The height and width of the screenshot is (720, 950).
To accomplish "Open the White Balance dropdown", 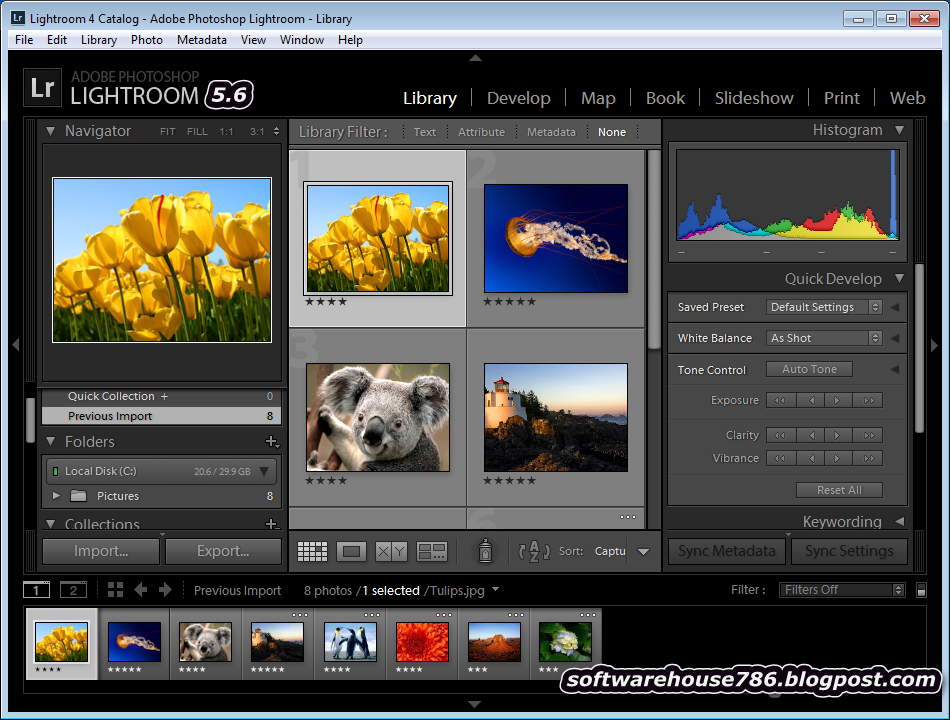I will (x=825, y=338).
